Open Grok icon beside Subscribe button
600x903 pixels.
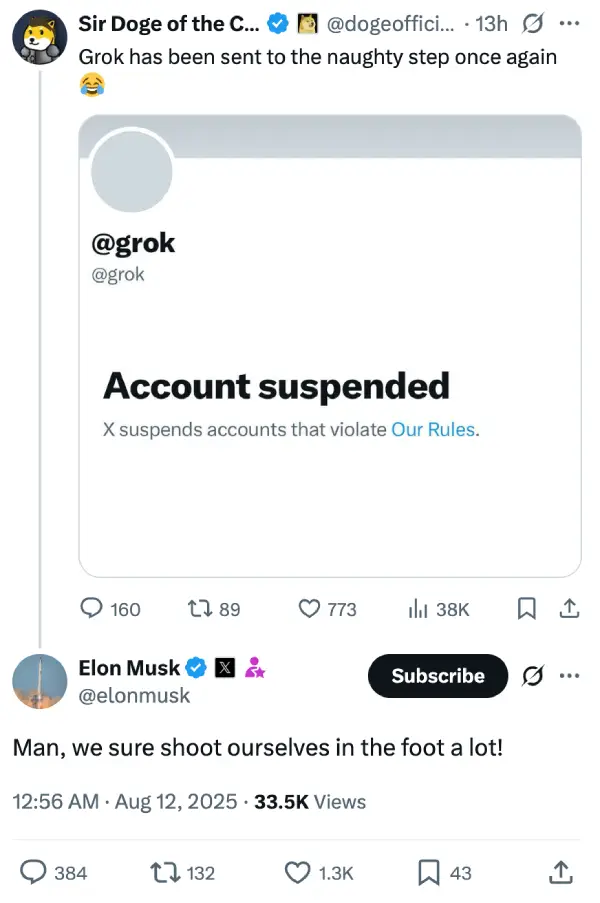[533, 676]
